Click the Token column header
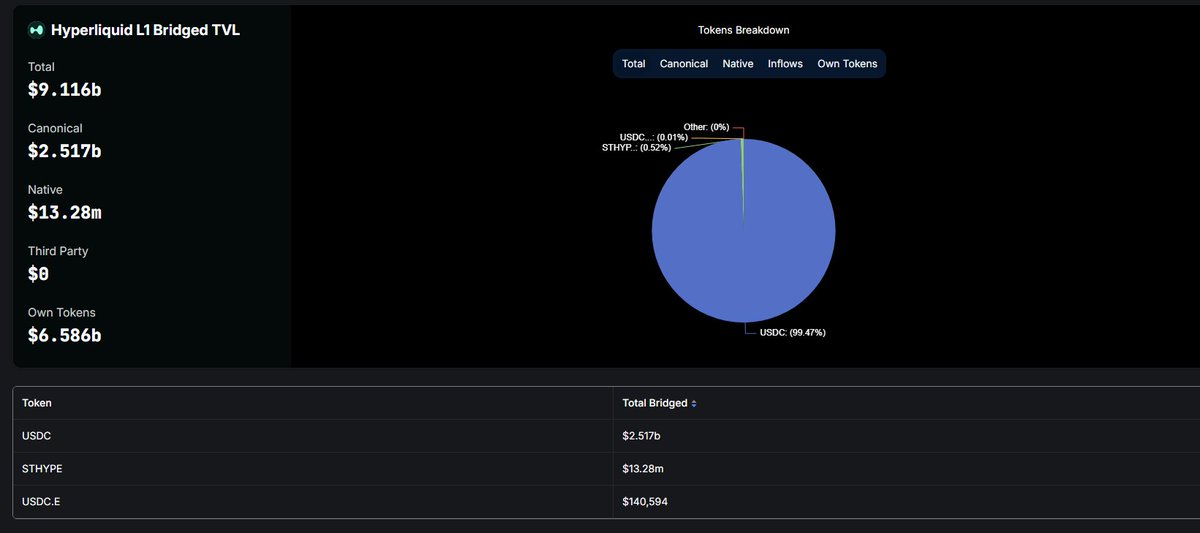The image size is (1200, 533). click(x=37, y=403)
